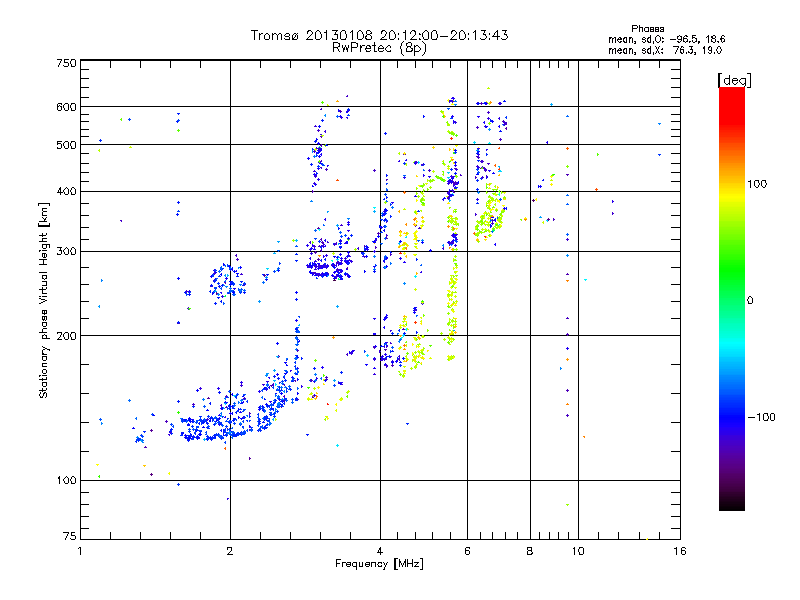Click the y-axis tick label '400'
Viewport: 800px width, 600px height.
67,191
